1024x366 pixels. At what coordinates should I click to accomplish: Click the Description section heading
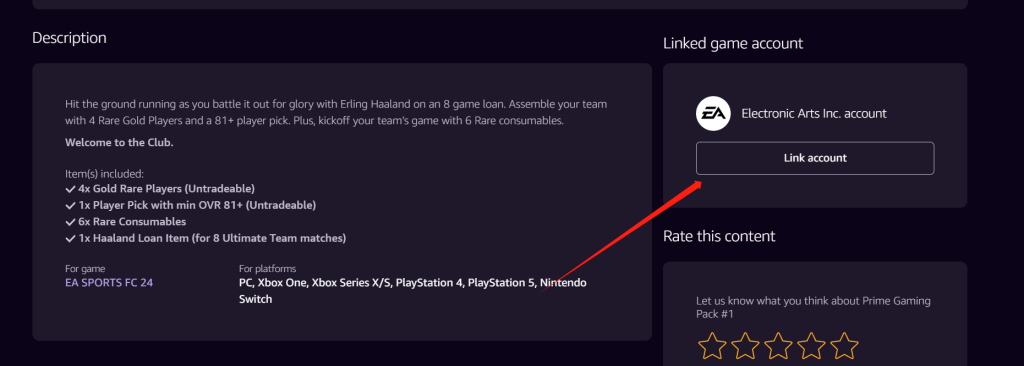pyautogui.click(x=69, y=38)
